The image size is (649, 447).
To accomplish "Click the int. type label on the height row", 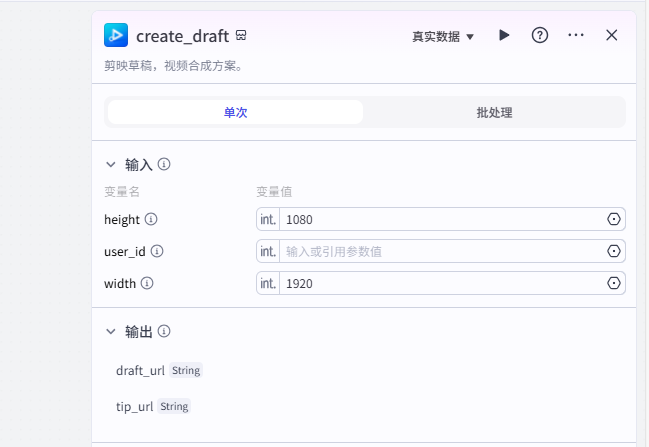I will [x=268, y=219].
